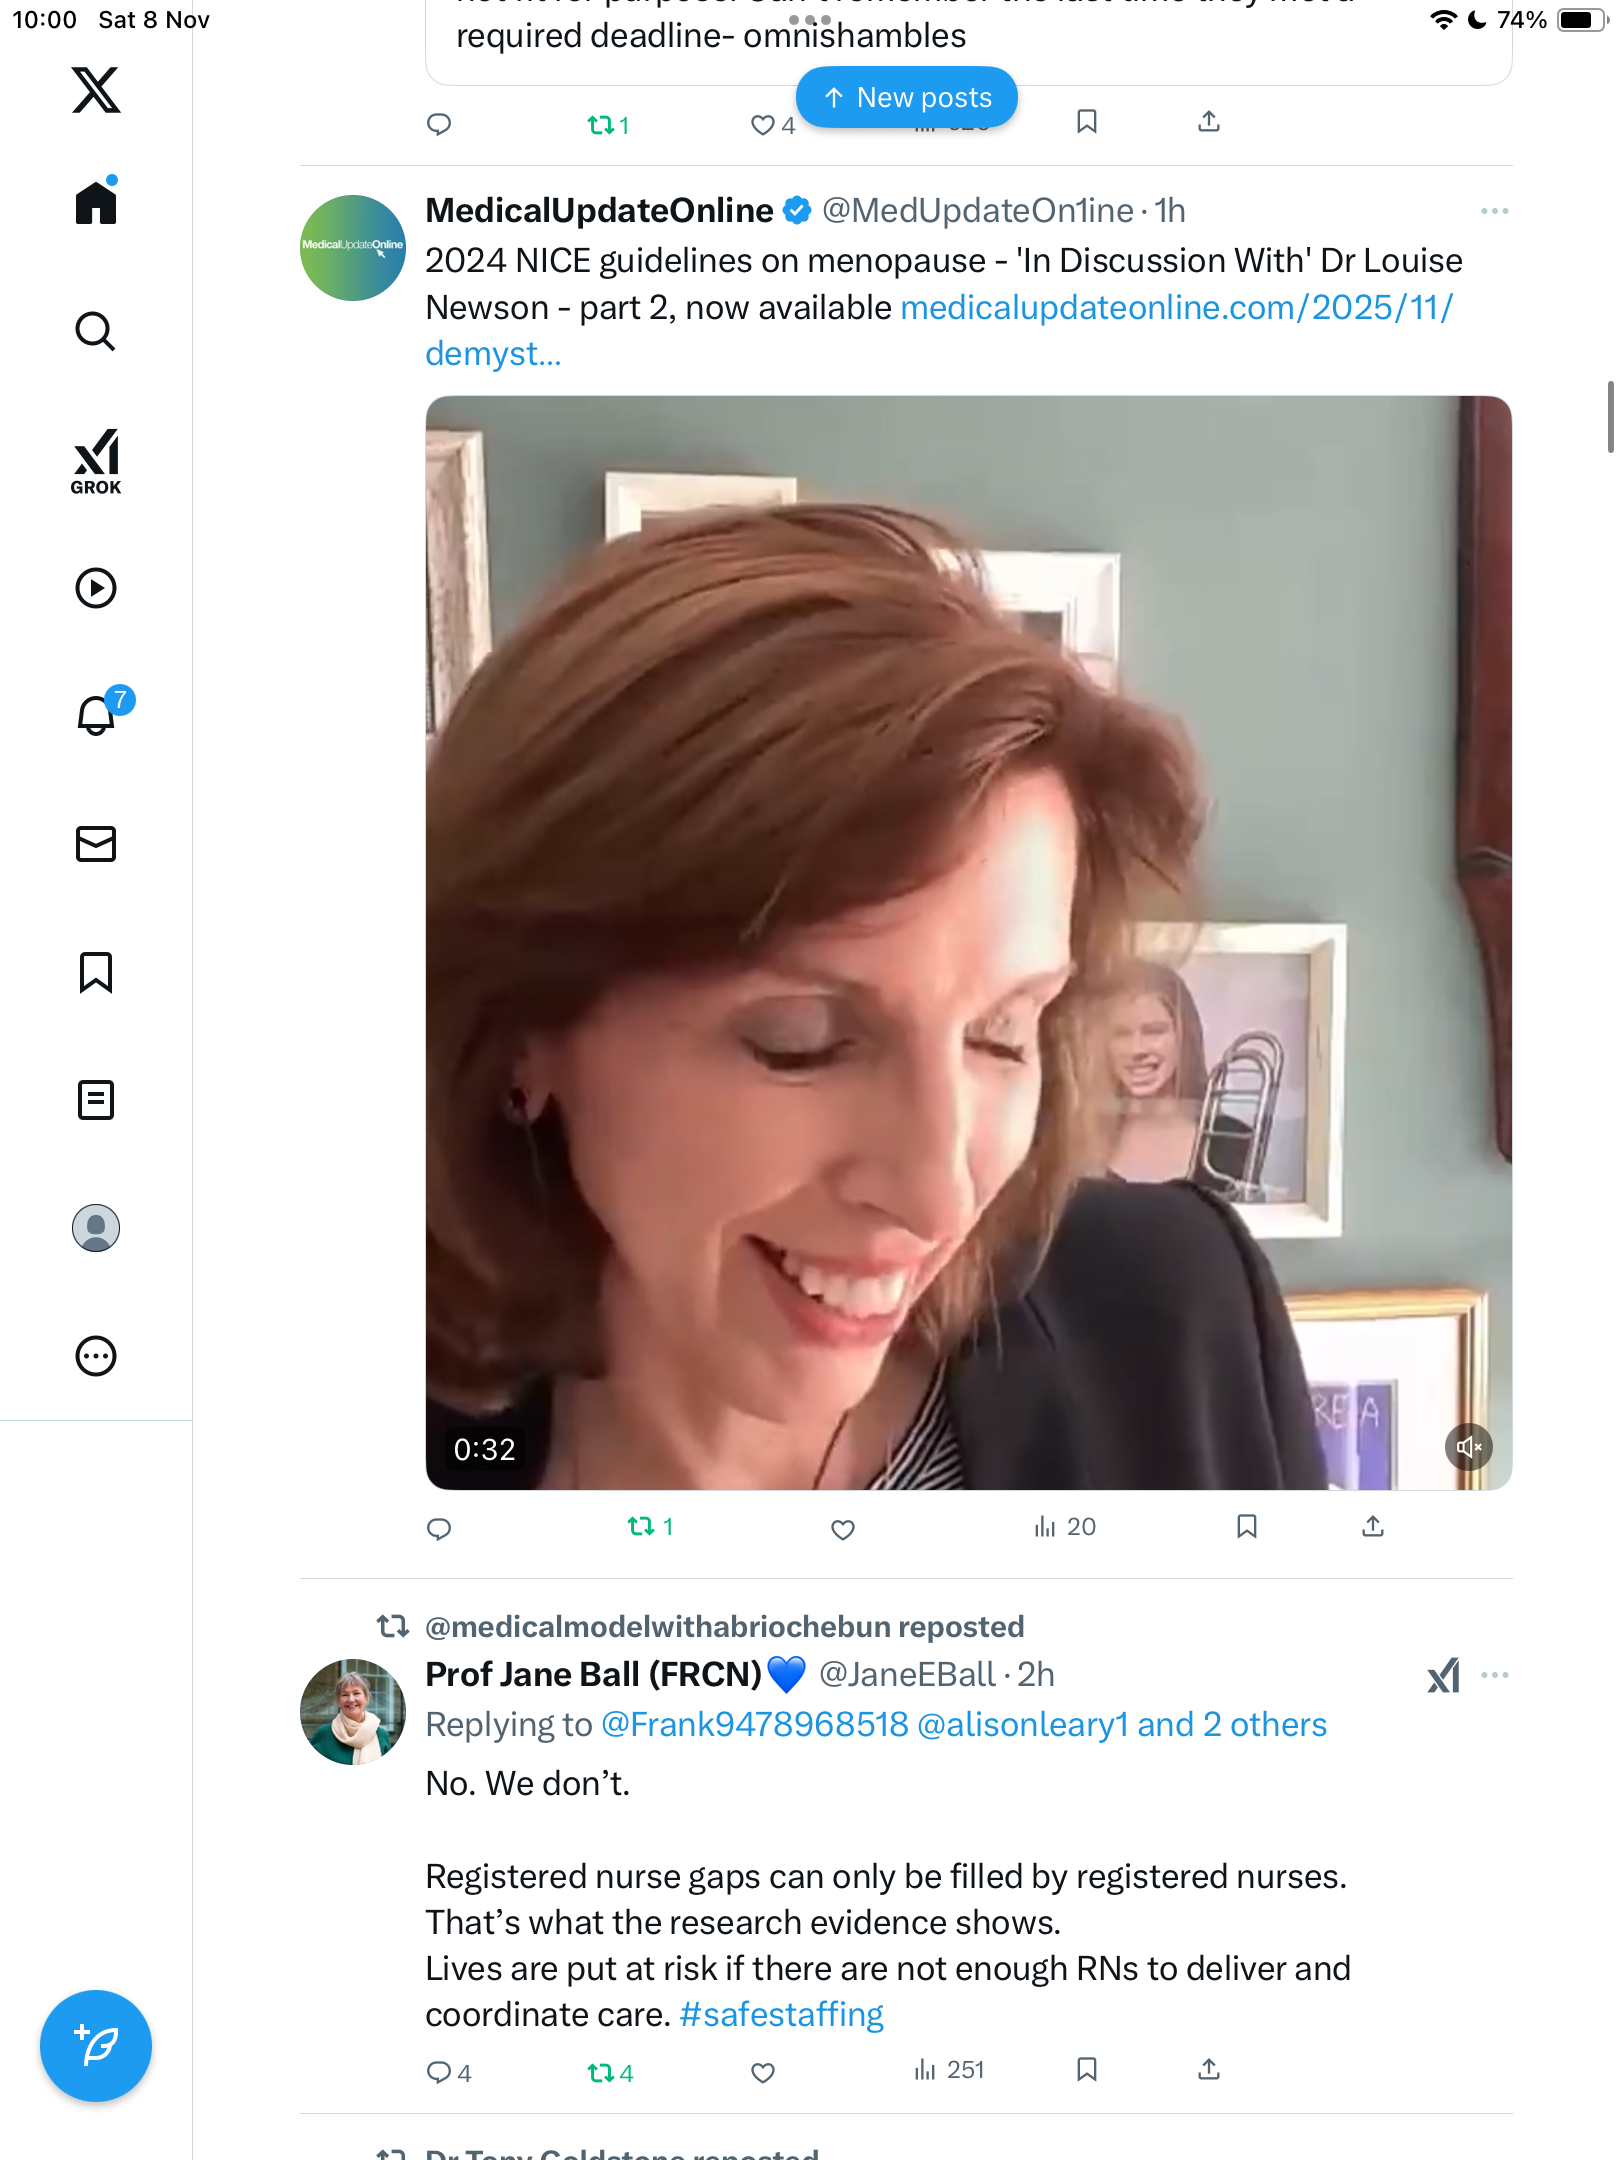
Task: Tap the New posts pill
Action: point(907,98)
